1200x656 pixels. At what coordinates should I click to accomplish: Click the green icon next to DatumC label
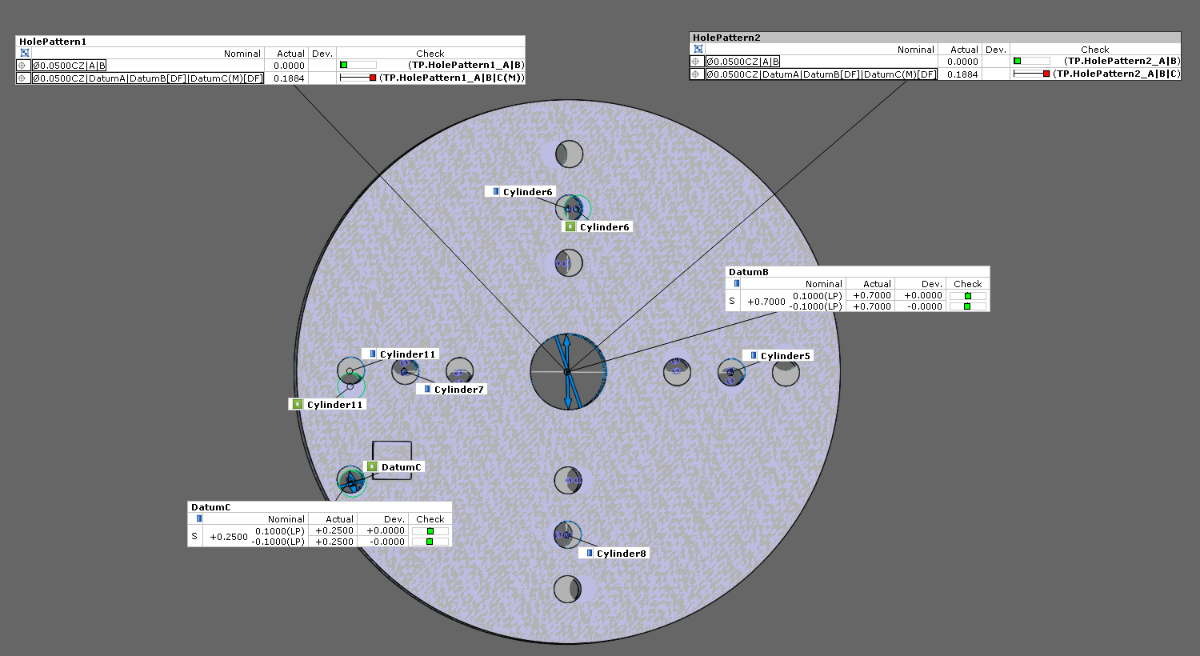tap(372, 467)
